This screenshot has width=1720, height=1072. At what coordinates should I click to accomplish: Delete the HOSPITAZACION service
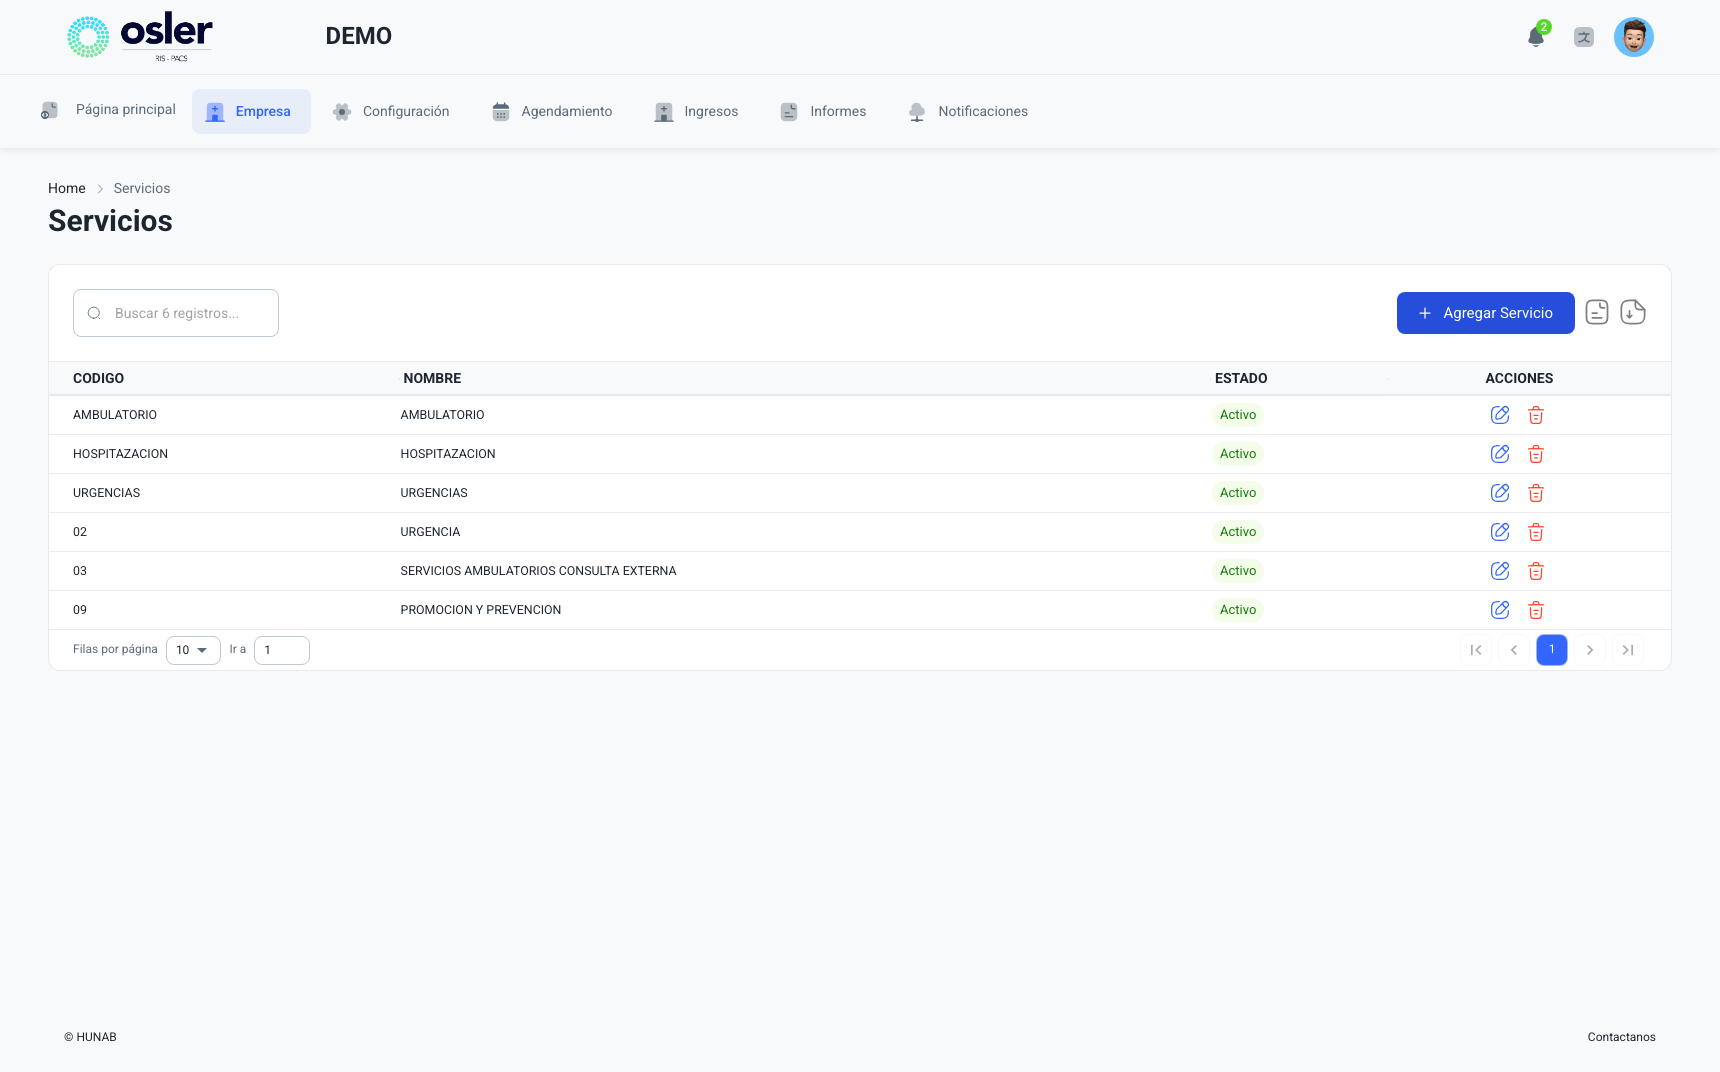1536,454
